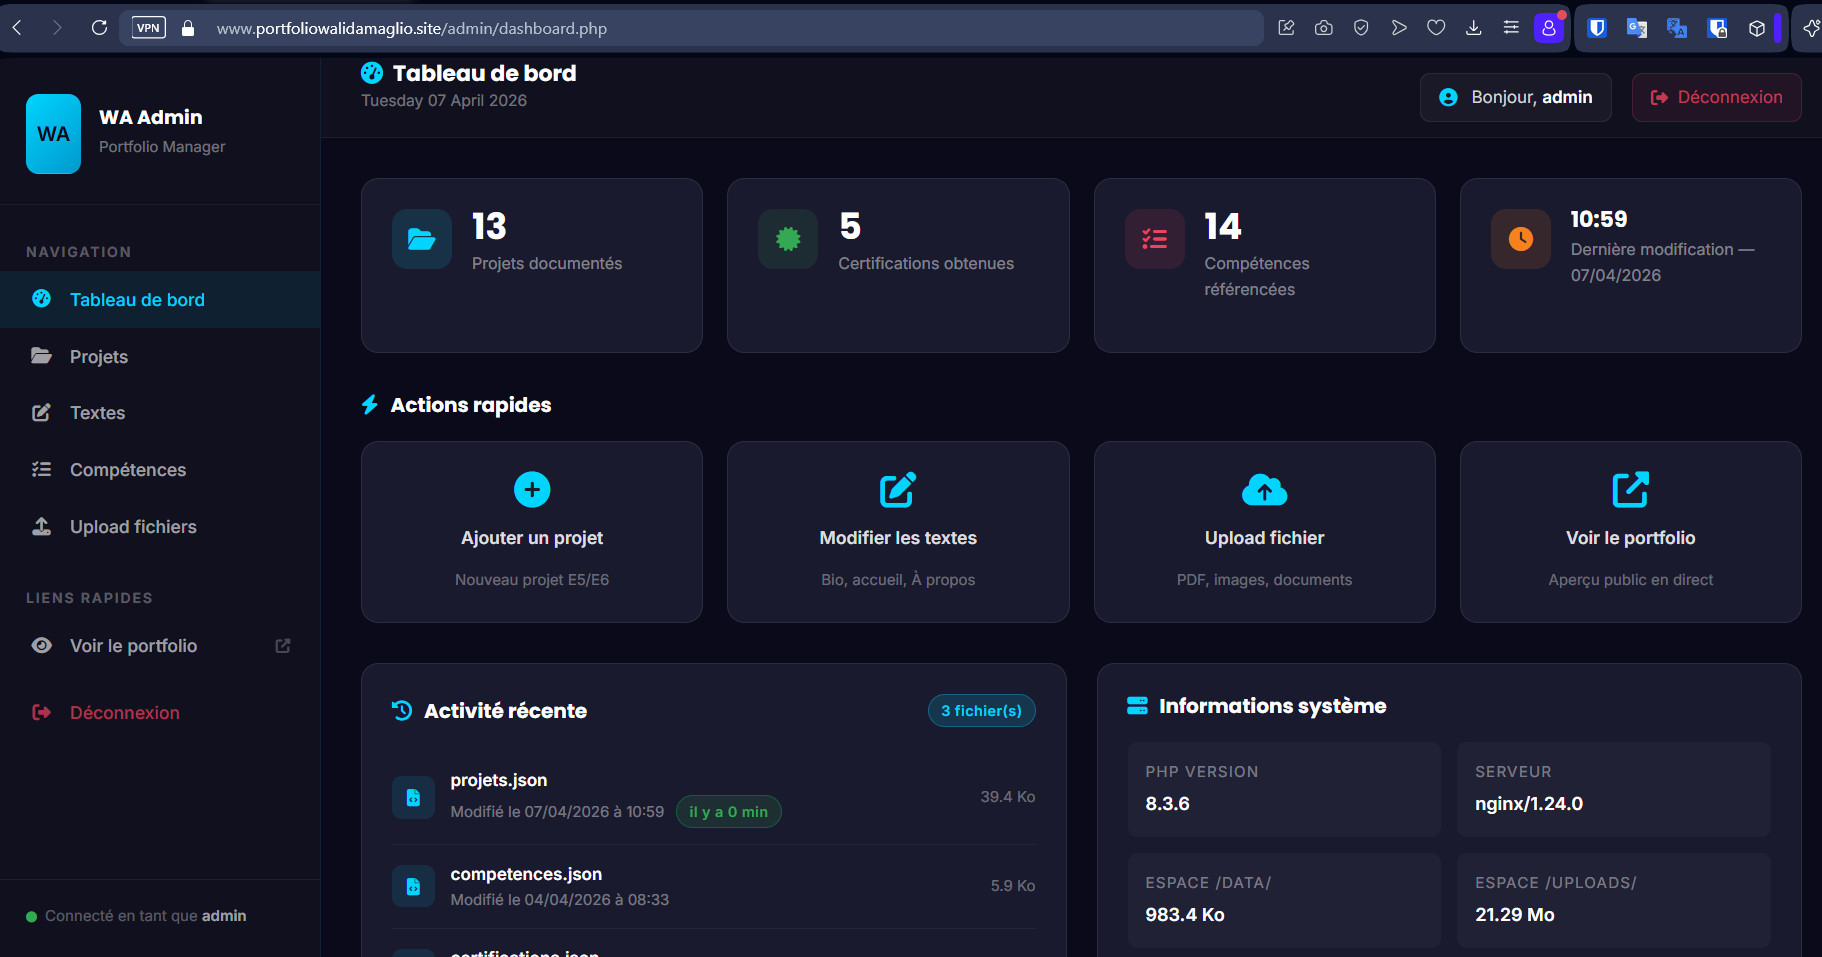1822x957 pixels.
Task: Click the dashboard URL in address bar
Action: (x=412, y=28)
